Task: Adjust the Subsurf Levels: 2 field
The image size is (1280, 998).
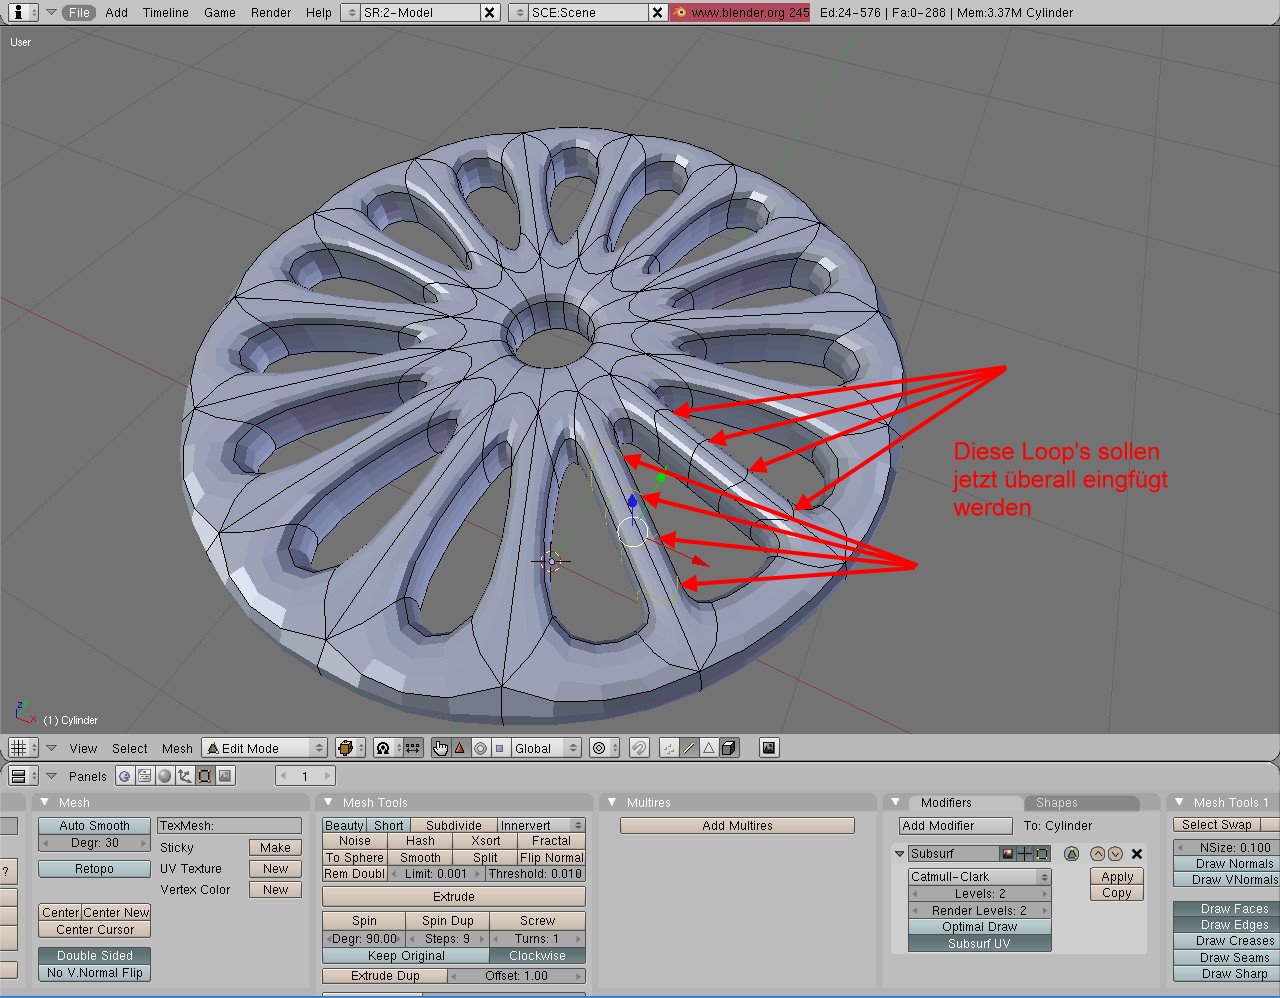Action: click(979, 894)
